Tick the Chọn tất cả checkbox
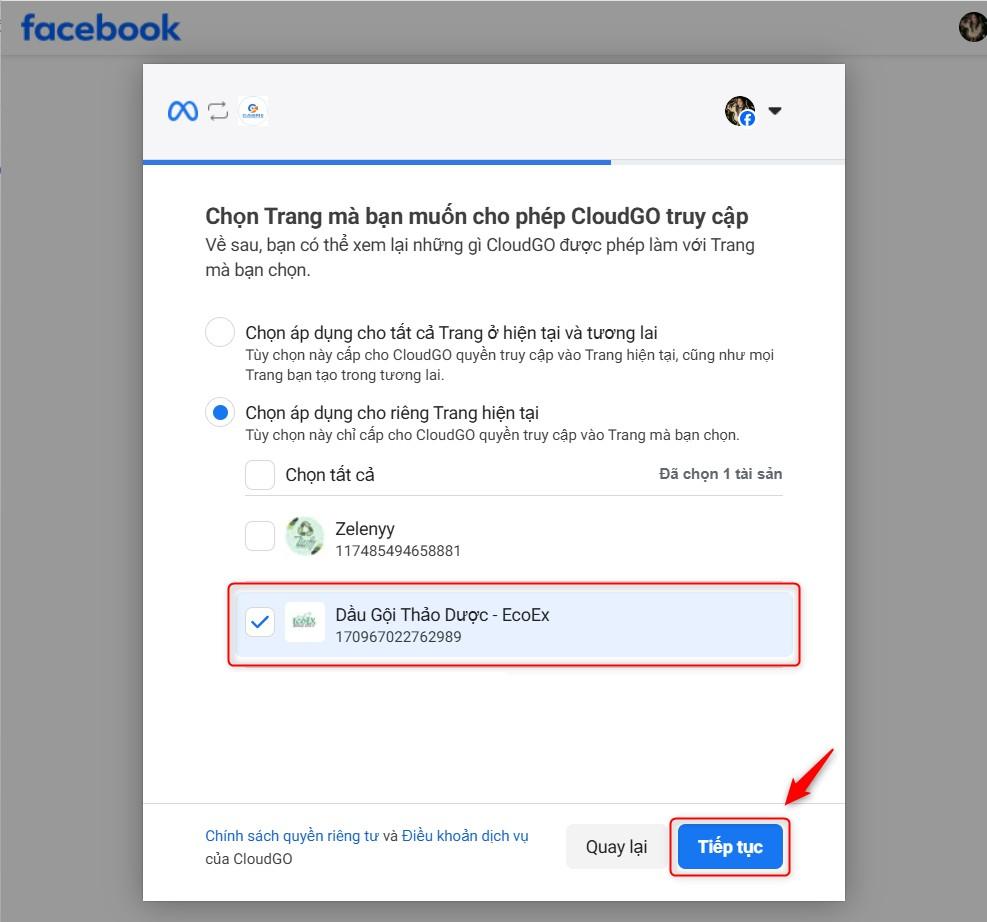Screen dimensions: 987x922 260,475
